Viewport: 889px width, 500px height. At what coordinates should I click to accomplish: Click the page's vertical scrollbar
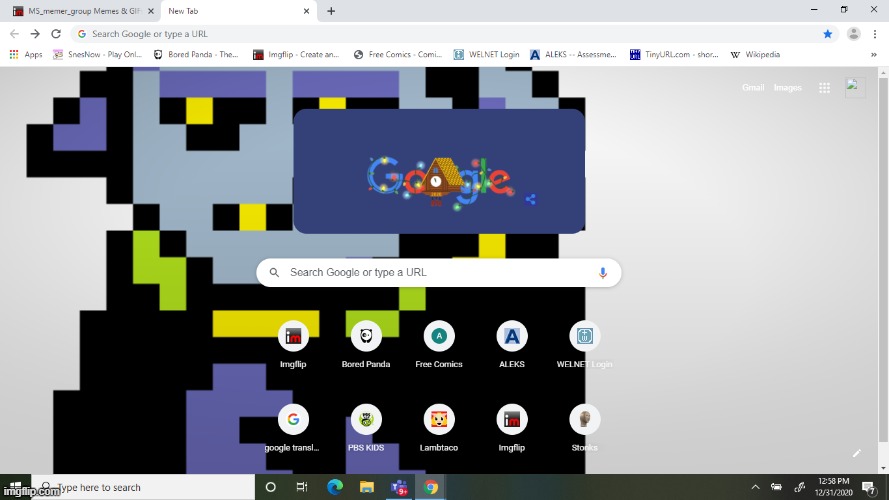tap(883, 260)
